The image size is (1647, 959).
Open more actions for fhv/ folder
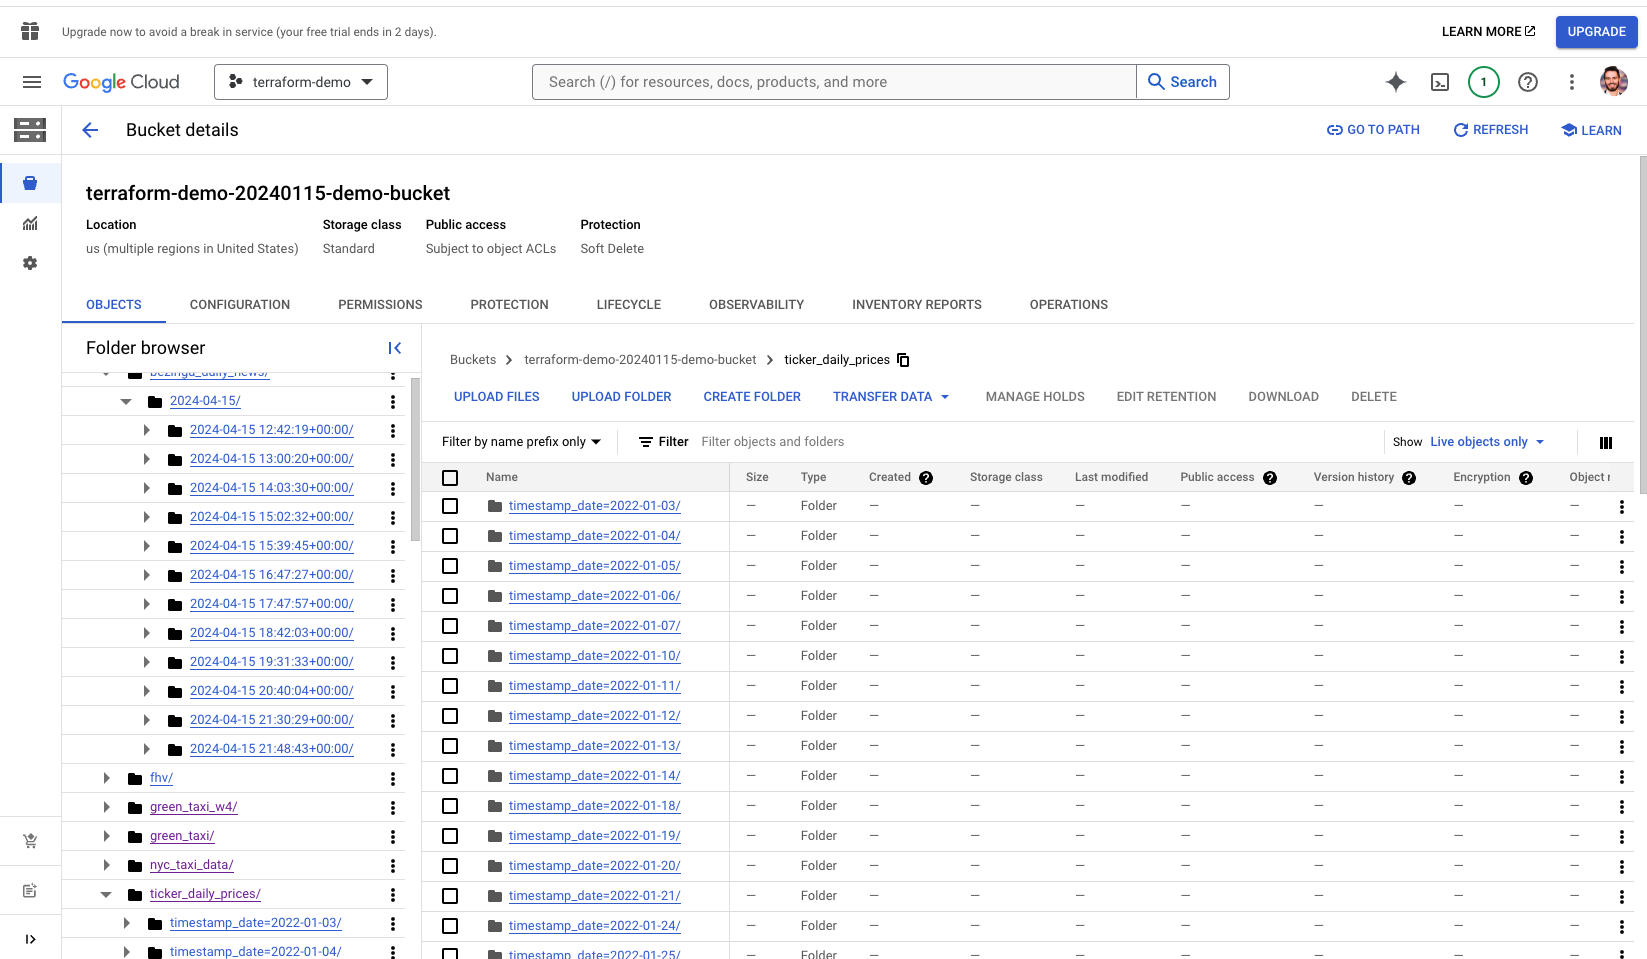point(393,779)
